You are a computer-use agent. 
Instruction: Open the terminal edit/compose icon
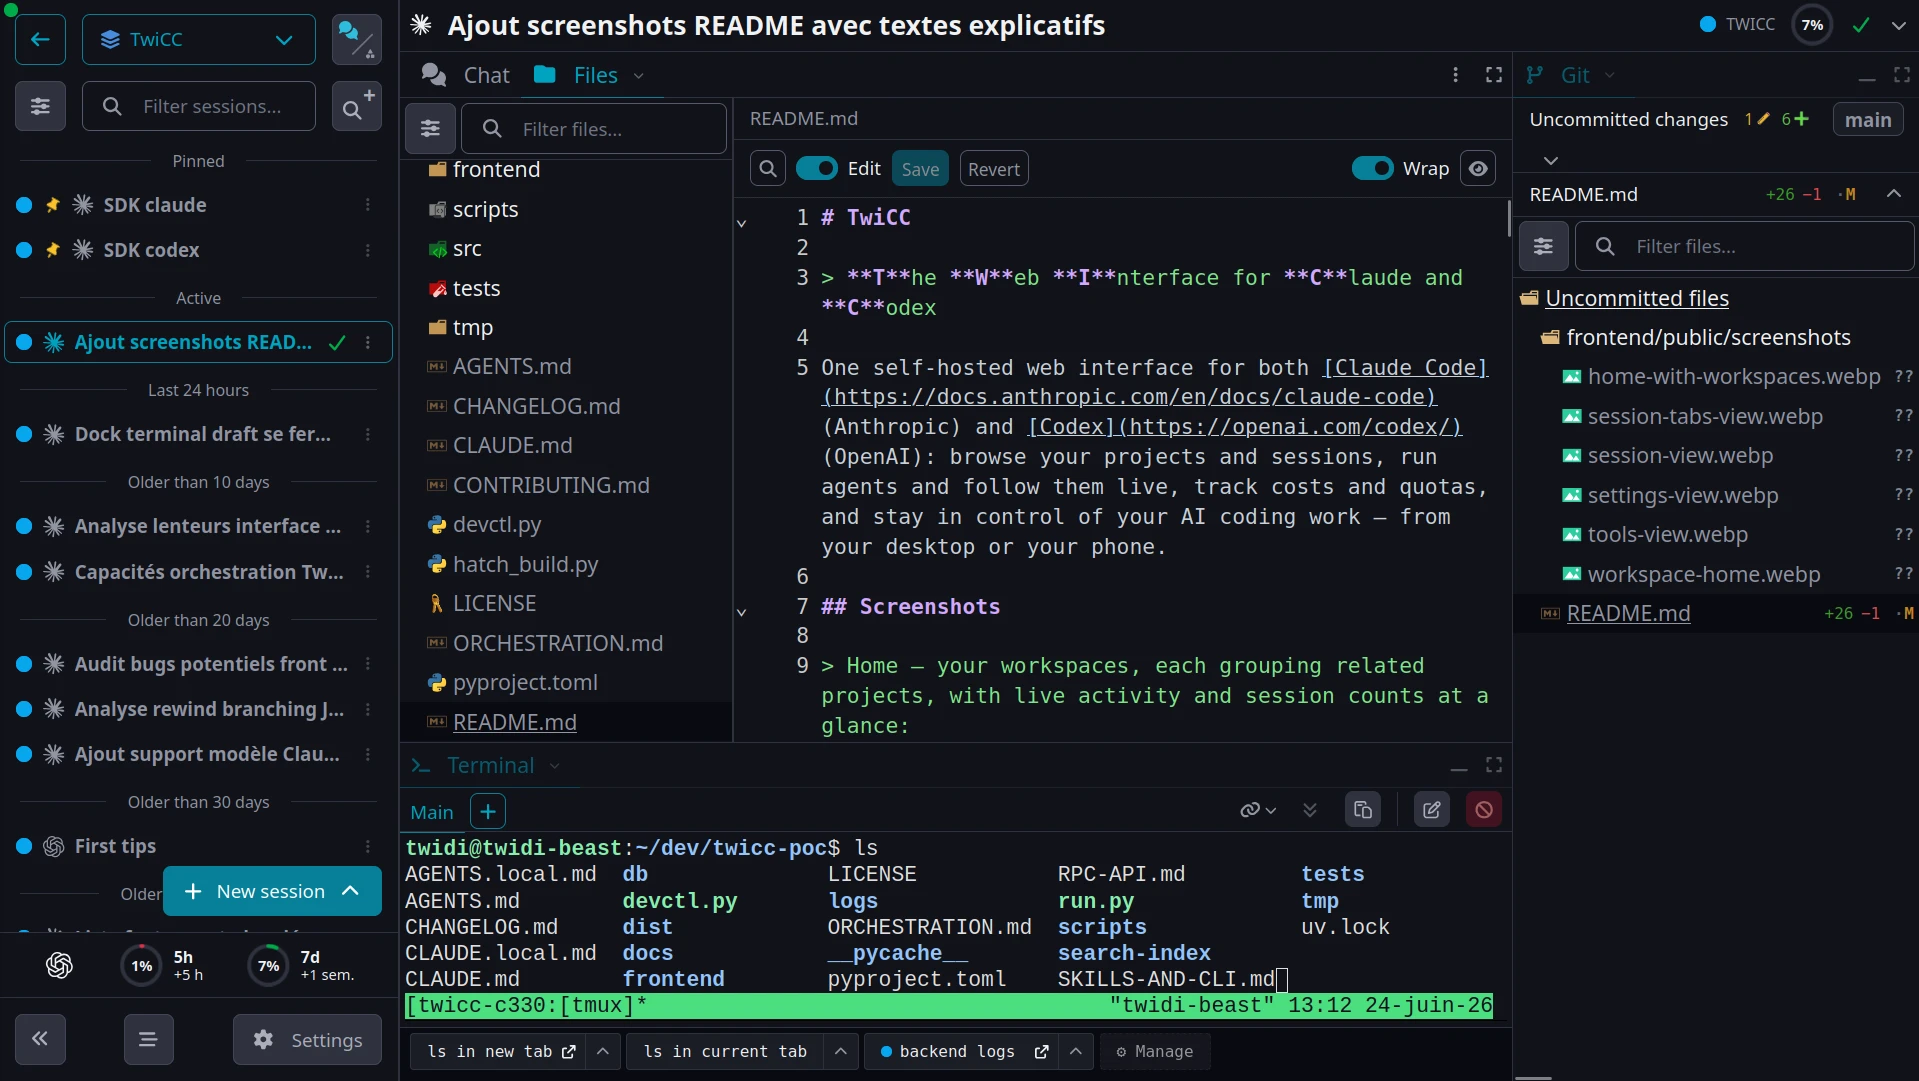tap(1432, 810)
